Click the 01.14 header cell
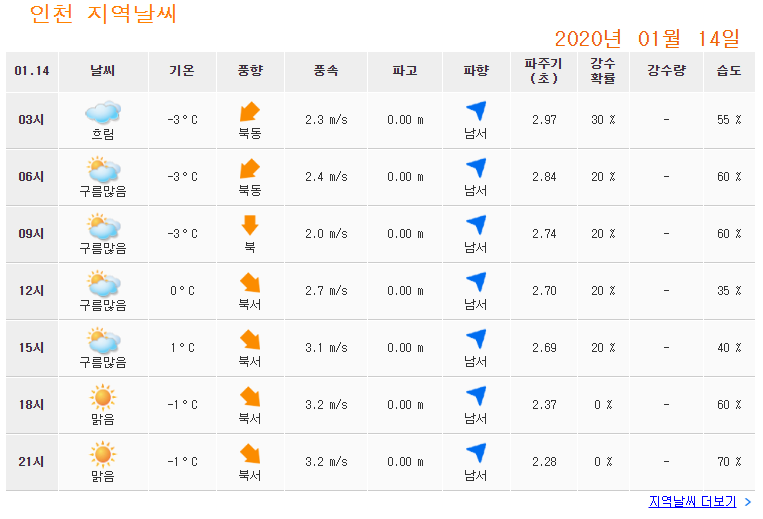The height and width of the screenshot is (519, 763). tap(32, 71)
